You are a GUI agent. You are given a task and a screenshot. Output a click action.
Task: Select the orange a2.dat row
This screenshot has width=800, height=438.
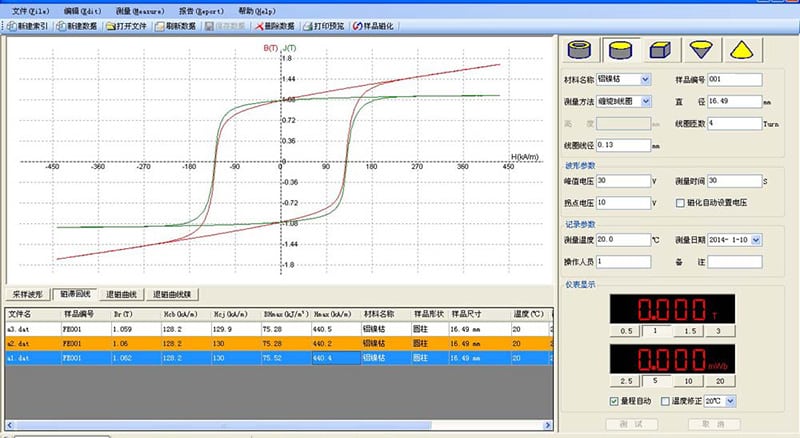[x=279, y=344]
